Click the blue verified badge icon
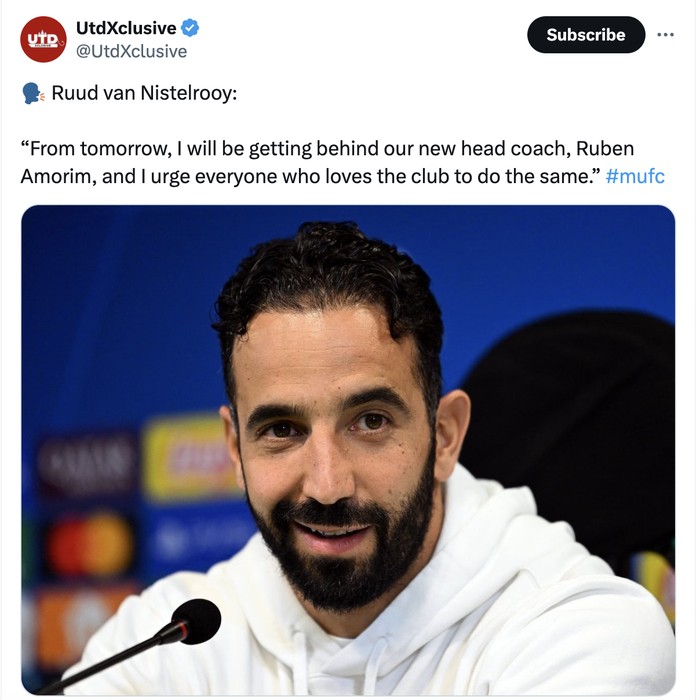 [190, 28]
